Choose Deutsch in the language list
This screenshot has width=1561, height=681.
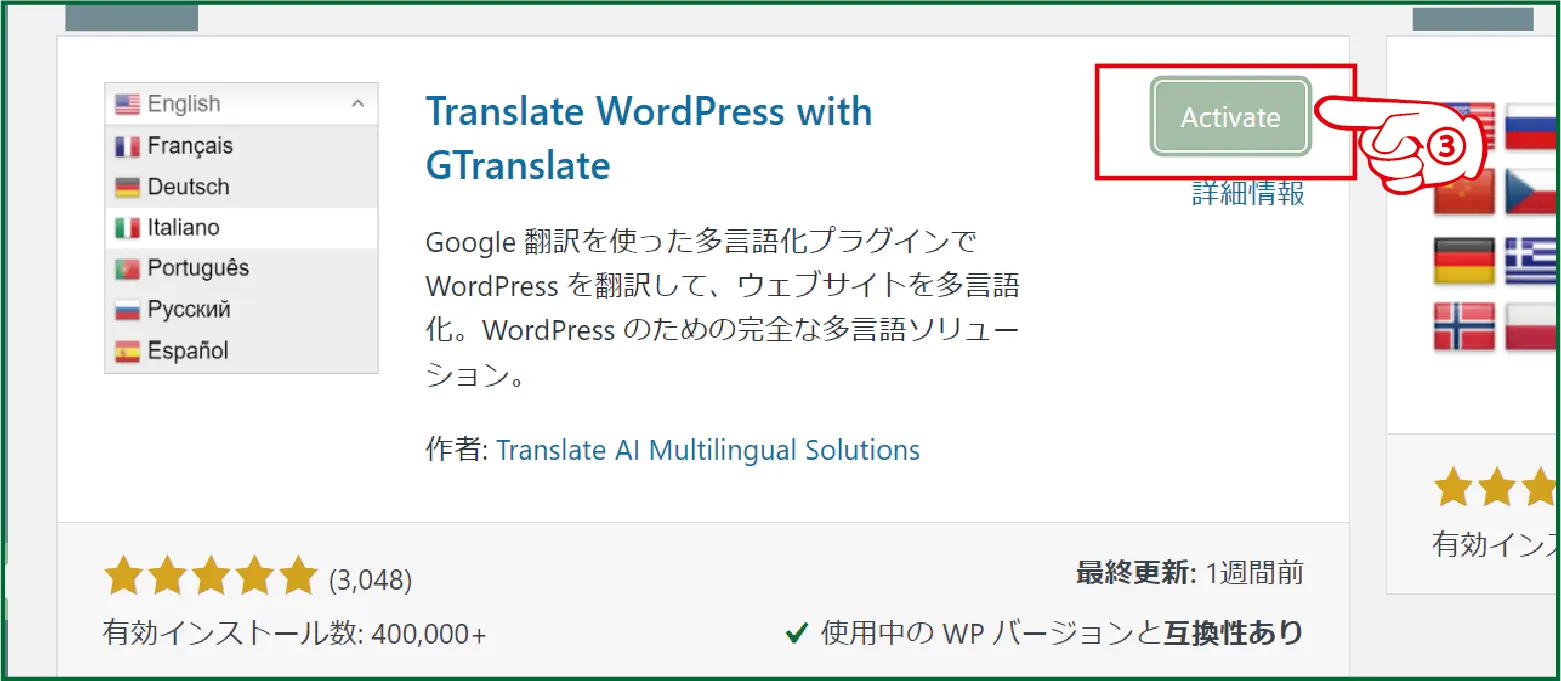point(188,187)
